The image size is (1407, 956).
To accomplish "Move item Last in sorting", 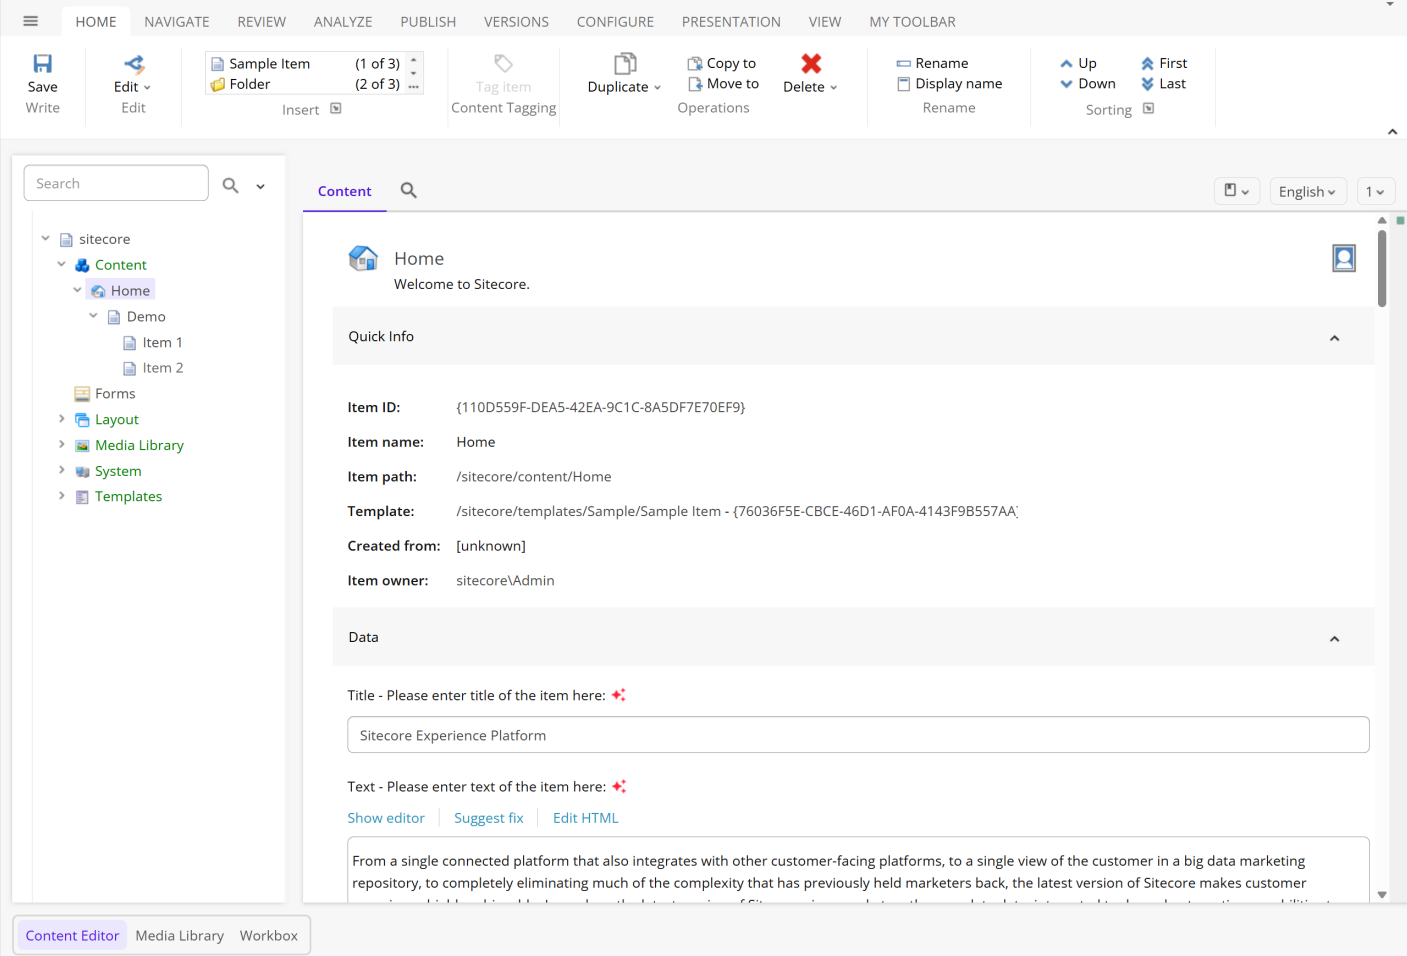I will point(1163,84).
